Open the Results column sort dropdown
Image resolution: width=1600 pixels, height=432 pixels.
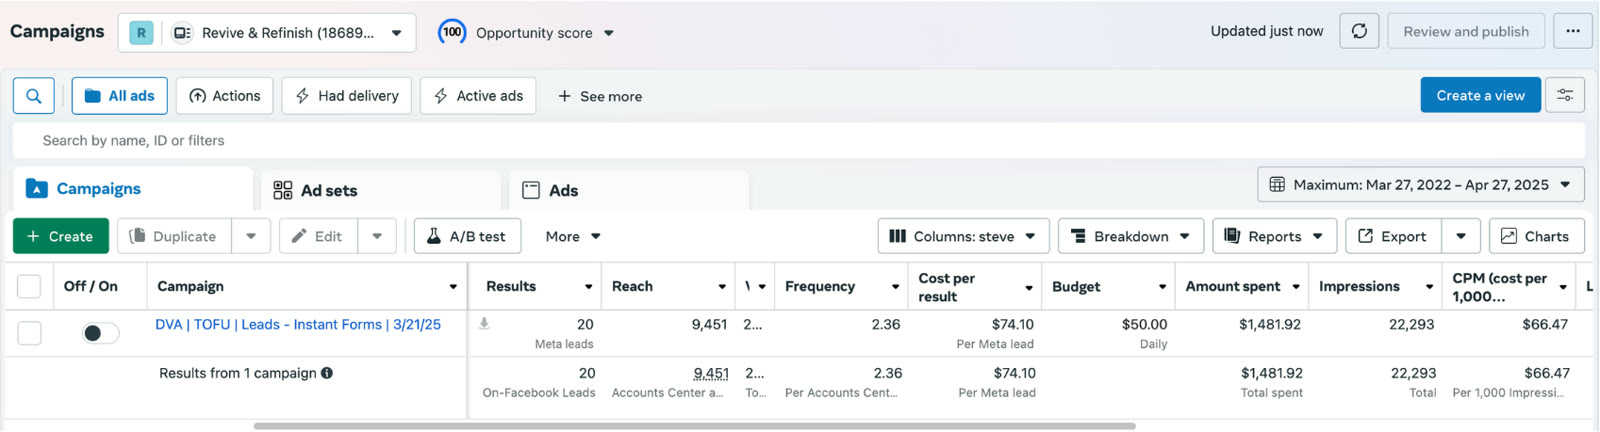point(588,287)
